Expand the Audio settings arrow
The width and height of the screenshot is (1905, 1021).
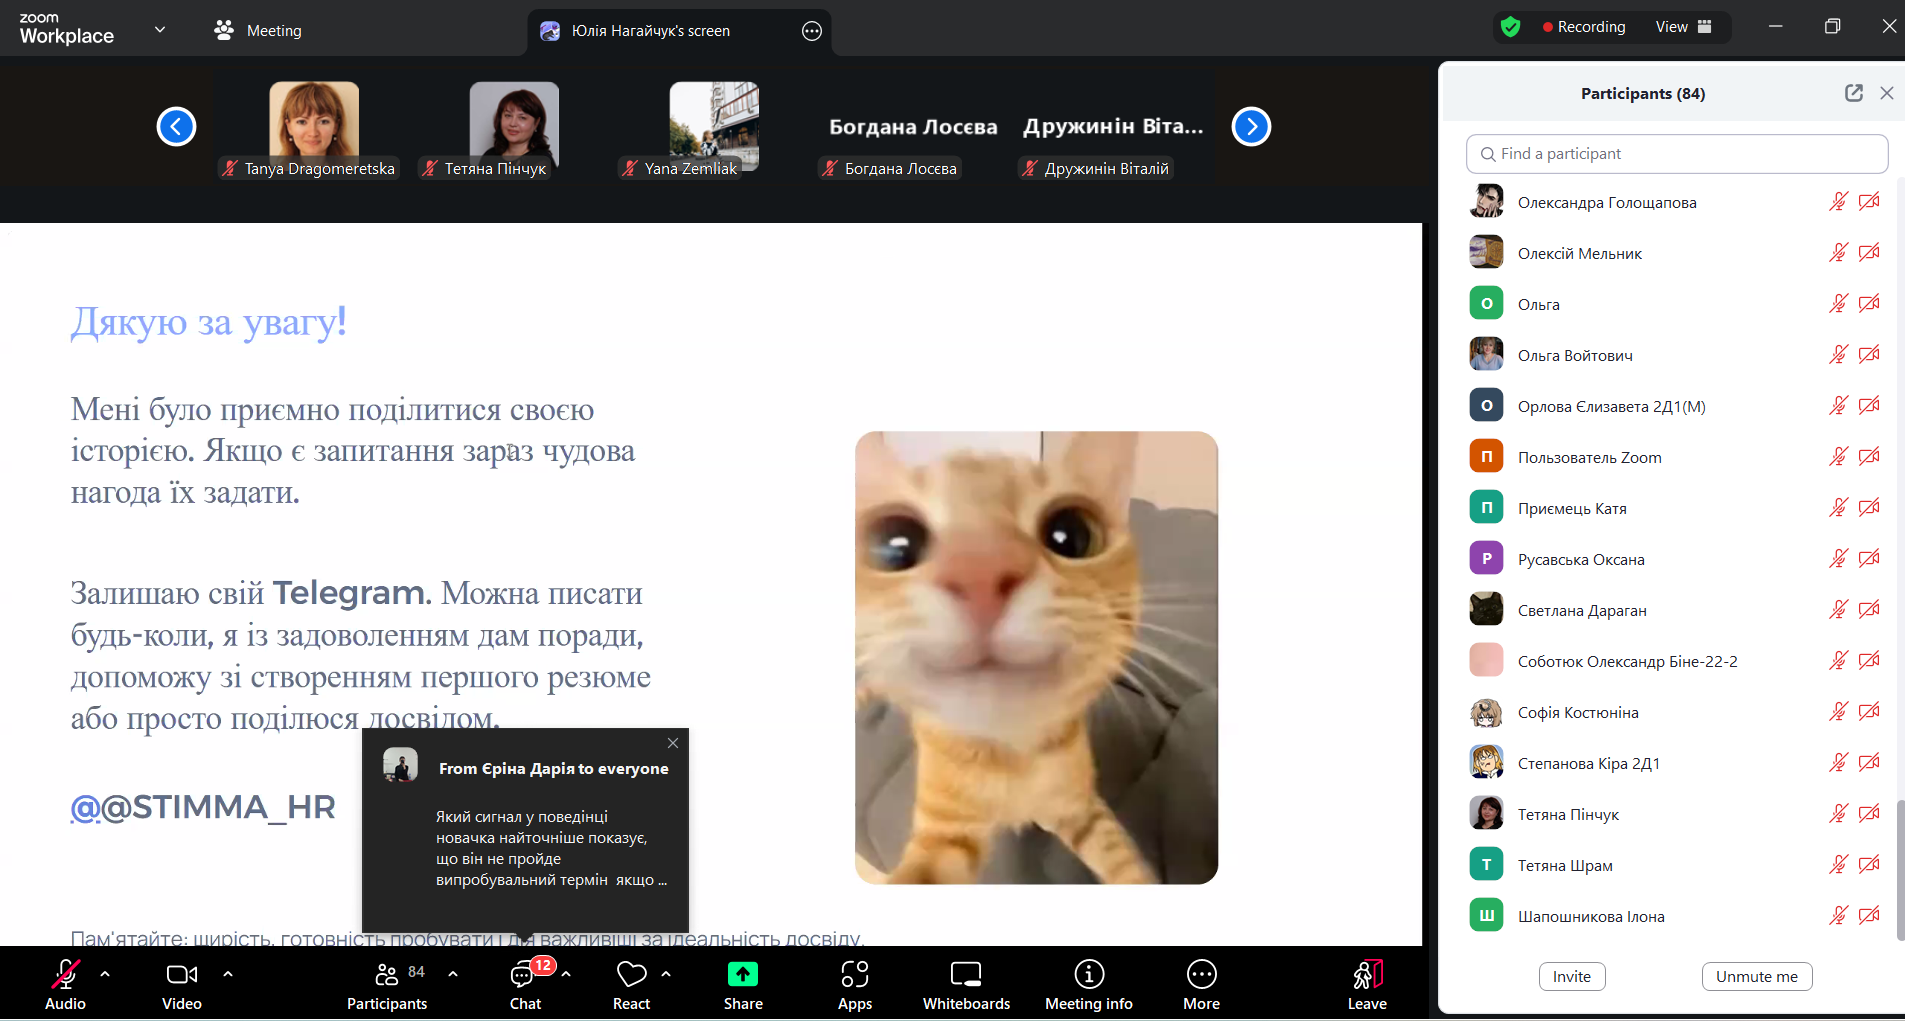coord(105,973)
